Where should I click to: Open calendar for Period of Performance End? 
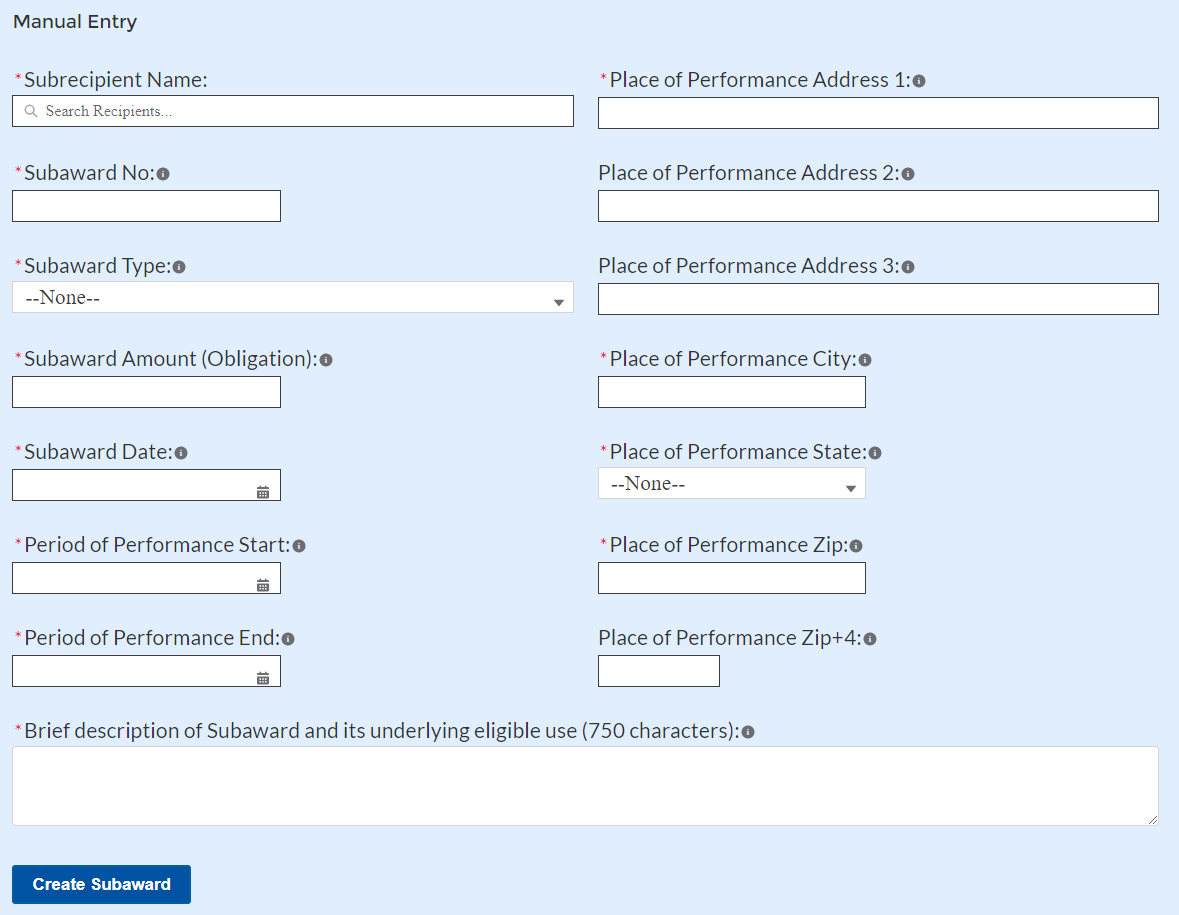coord(263,678)
